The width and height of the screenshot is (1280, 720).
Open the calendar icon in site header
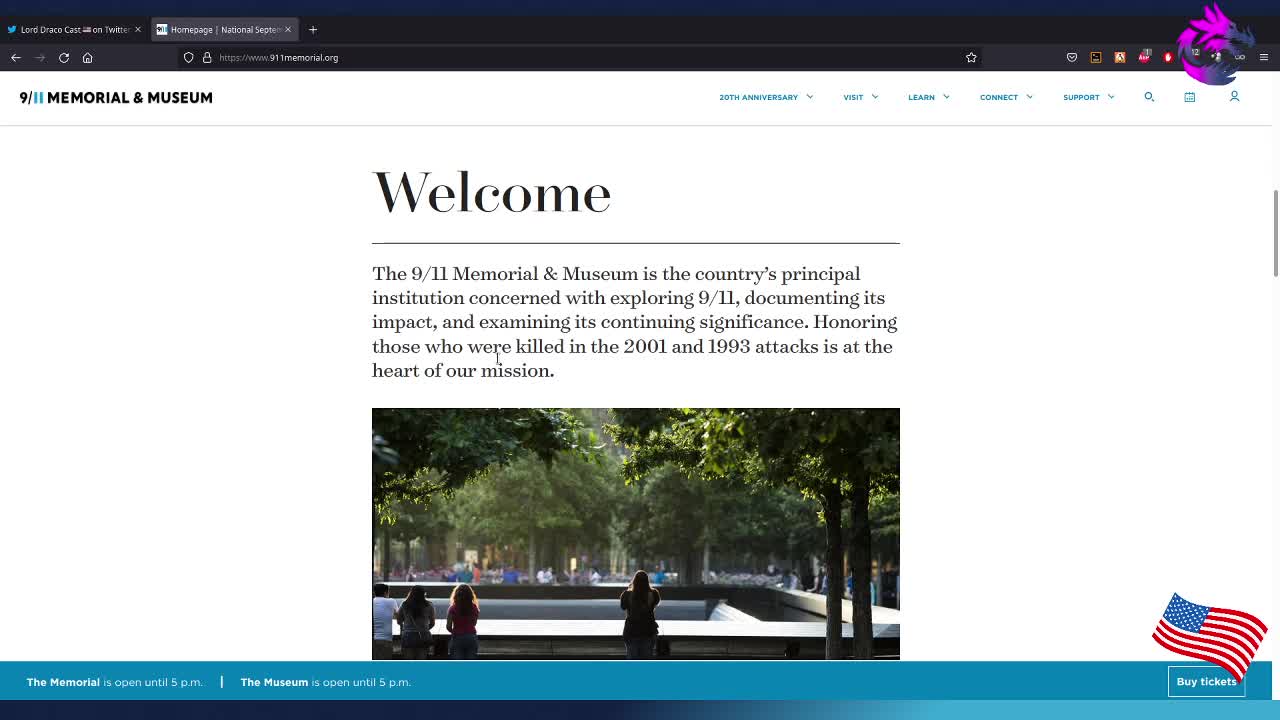(x=1190, y=97)
